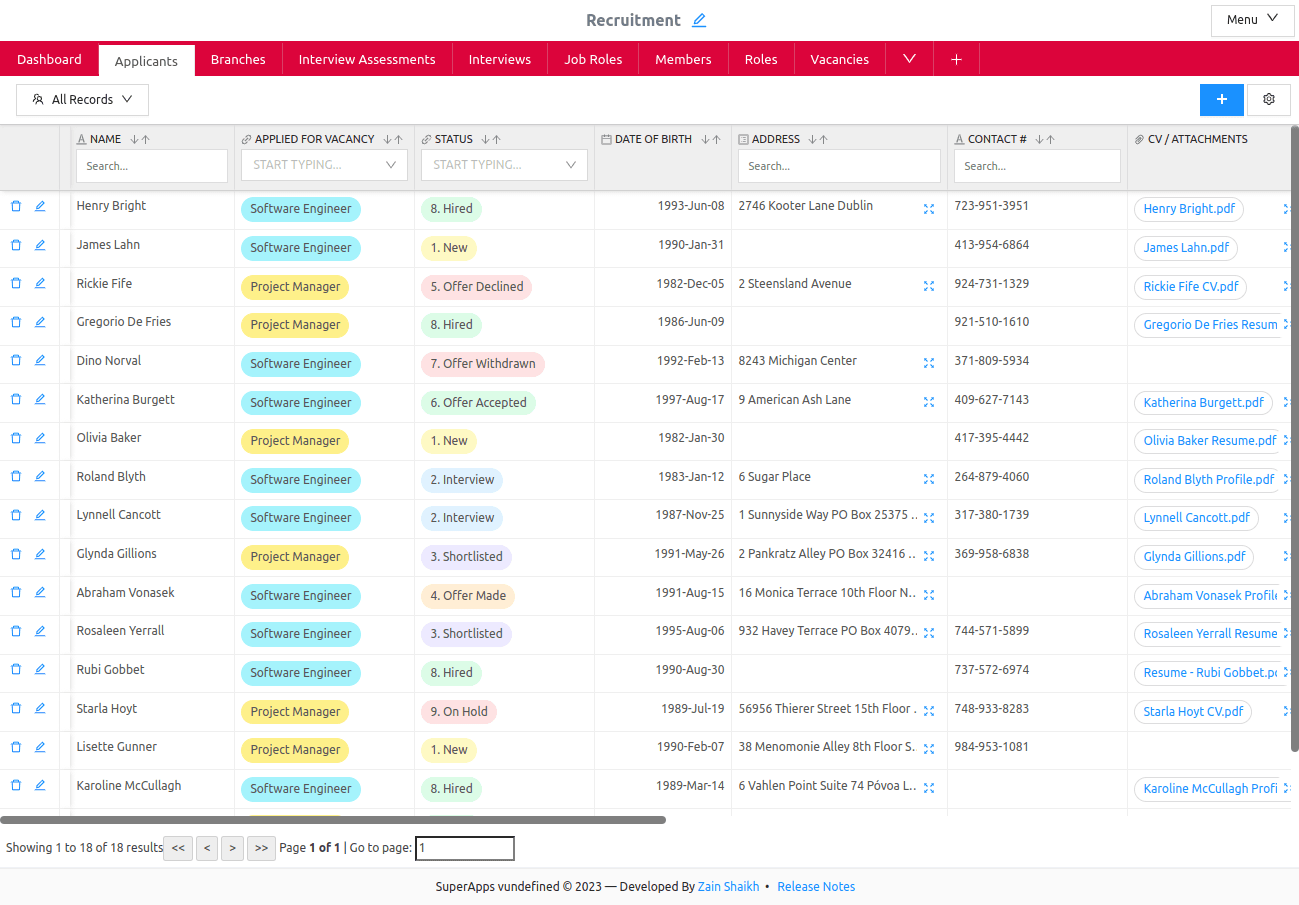Click the expand icon in Olivia Baker's CV cell
This screenshot has width=1299, height=905.
pyautogui.click(x=1288, y=441)
